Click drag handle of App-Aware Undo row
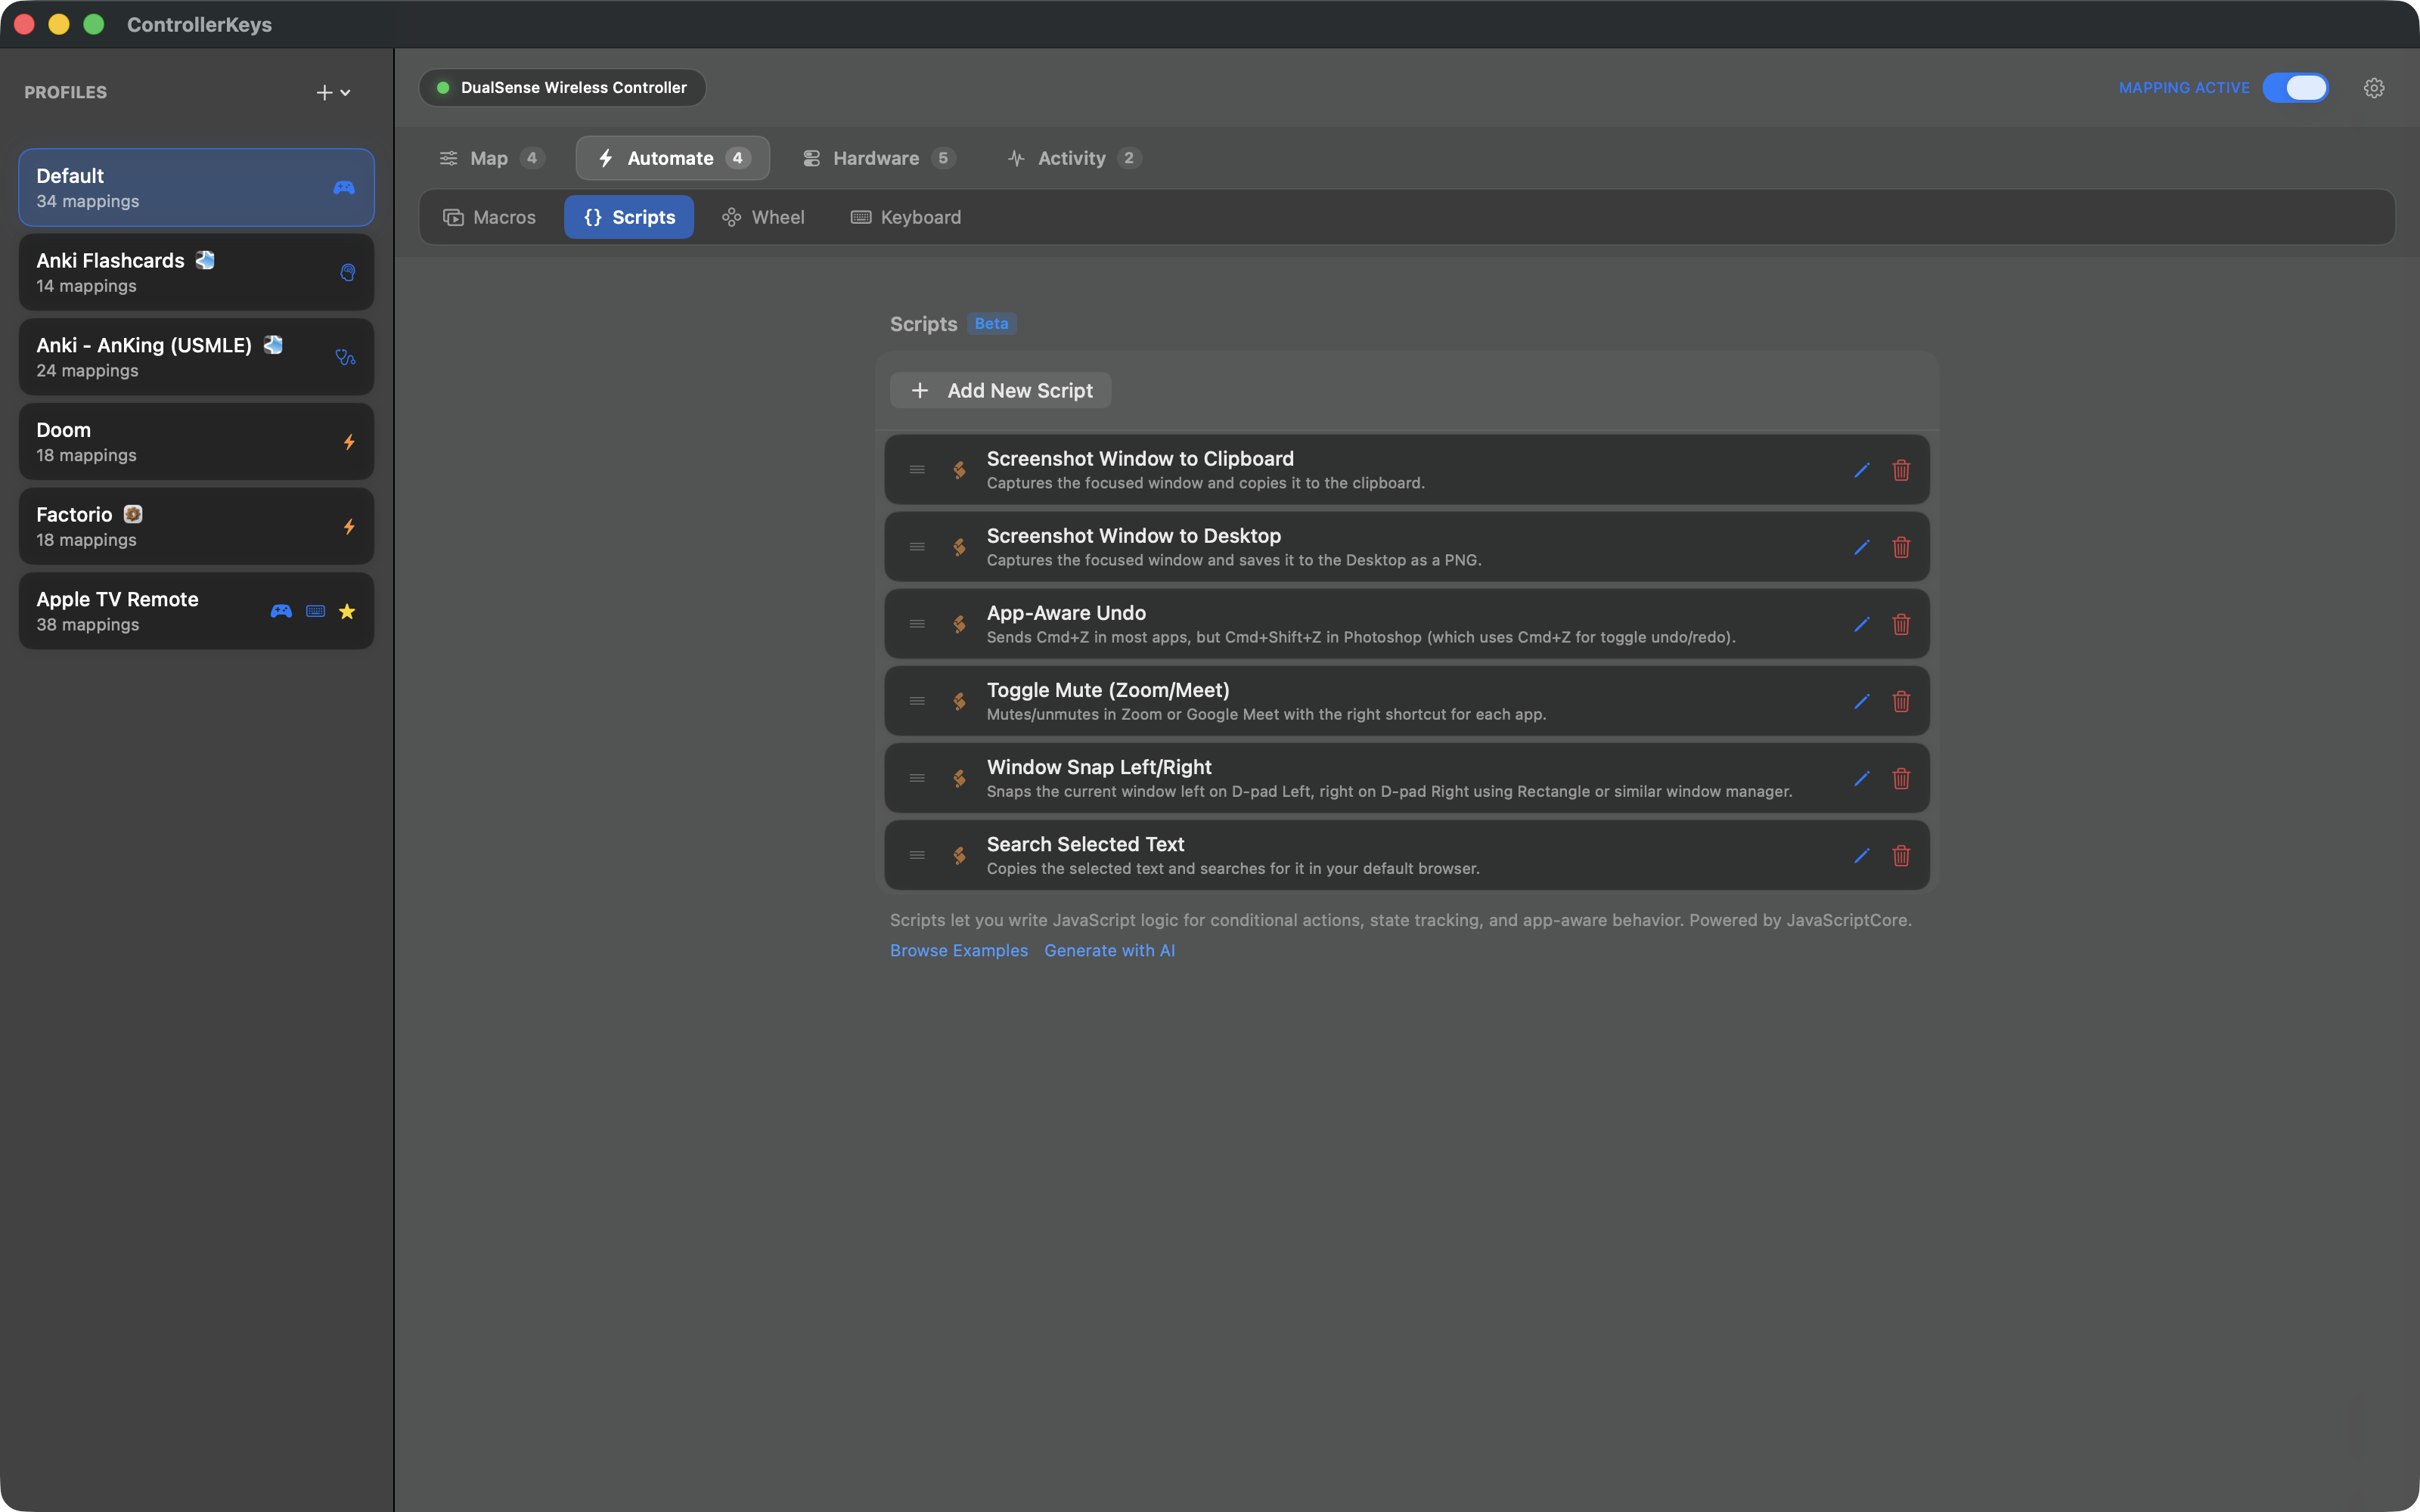 (917, 624)
